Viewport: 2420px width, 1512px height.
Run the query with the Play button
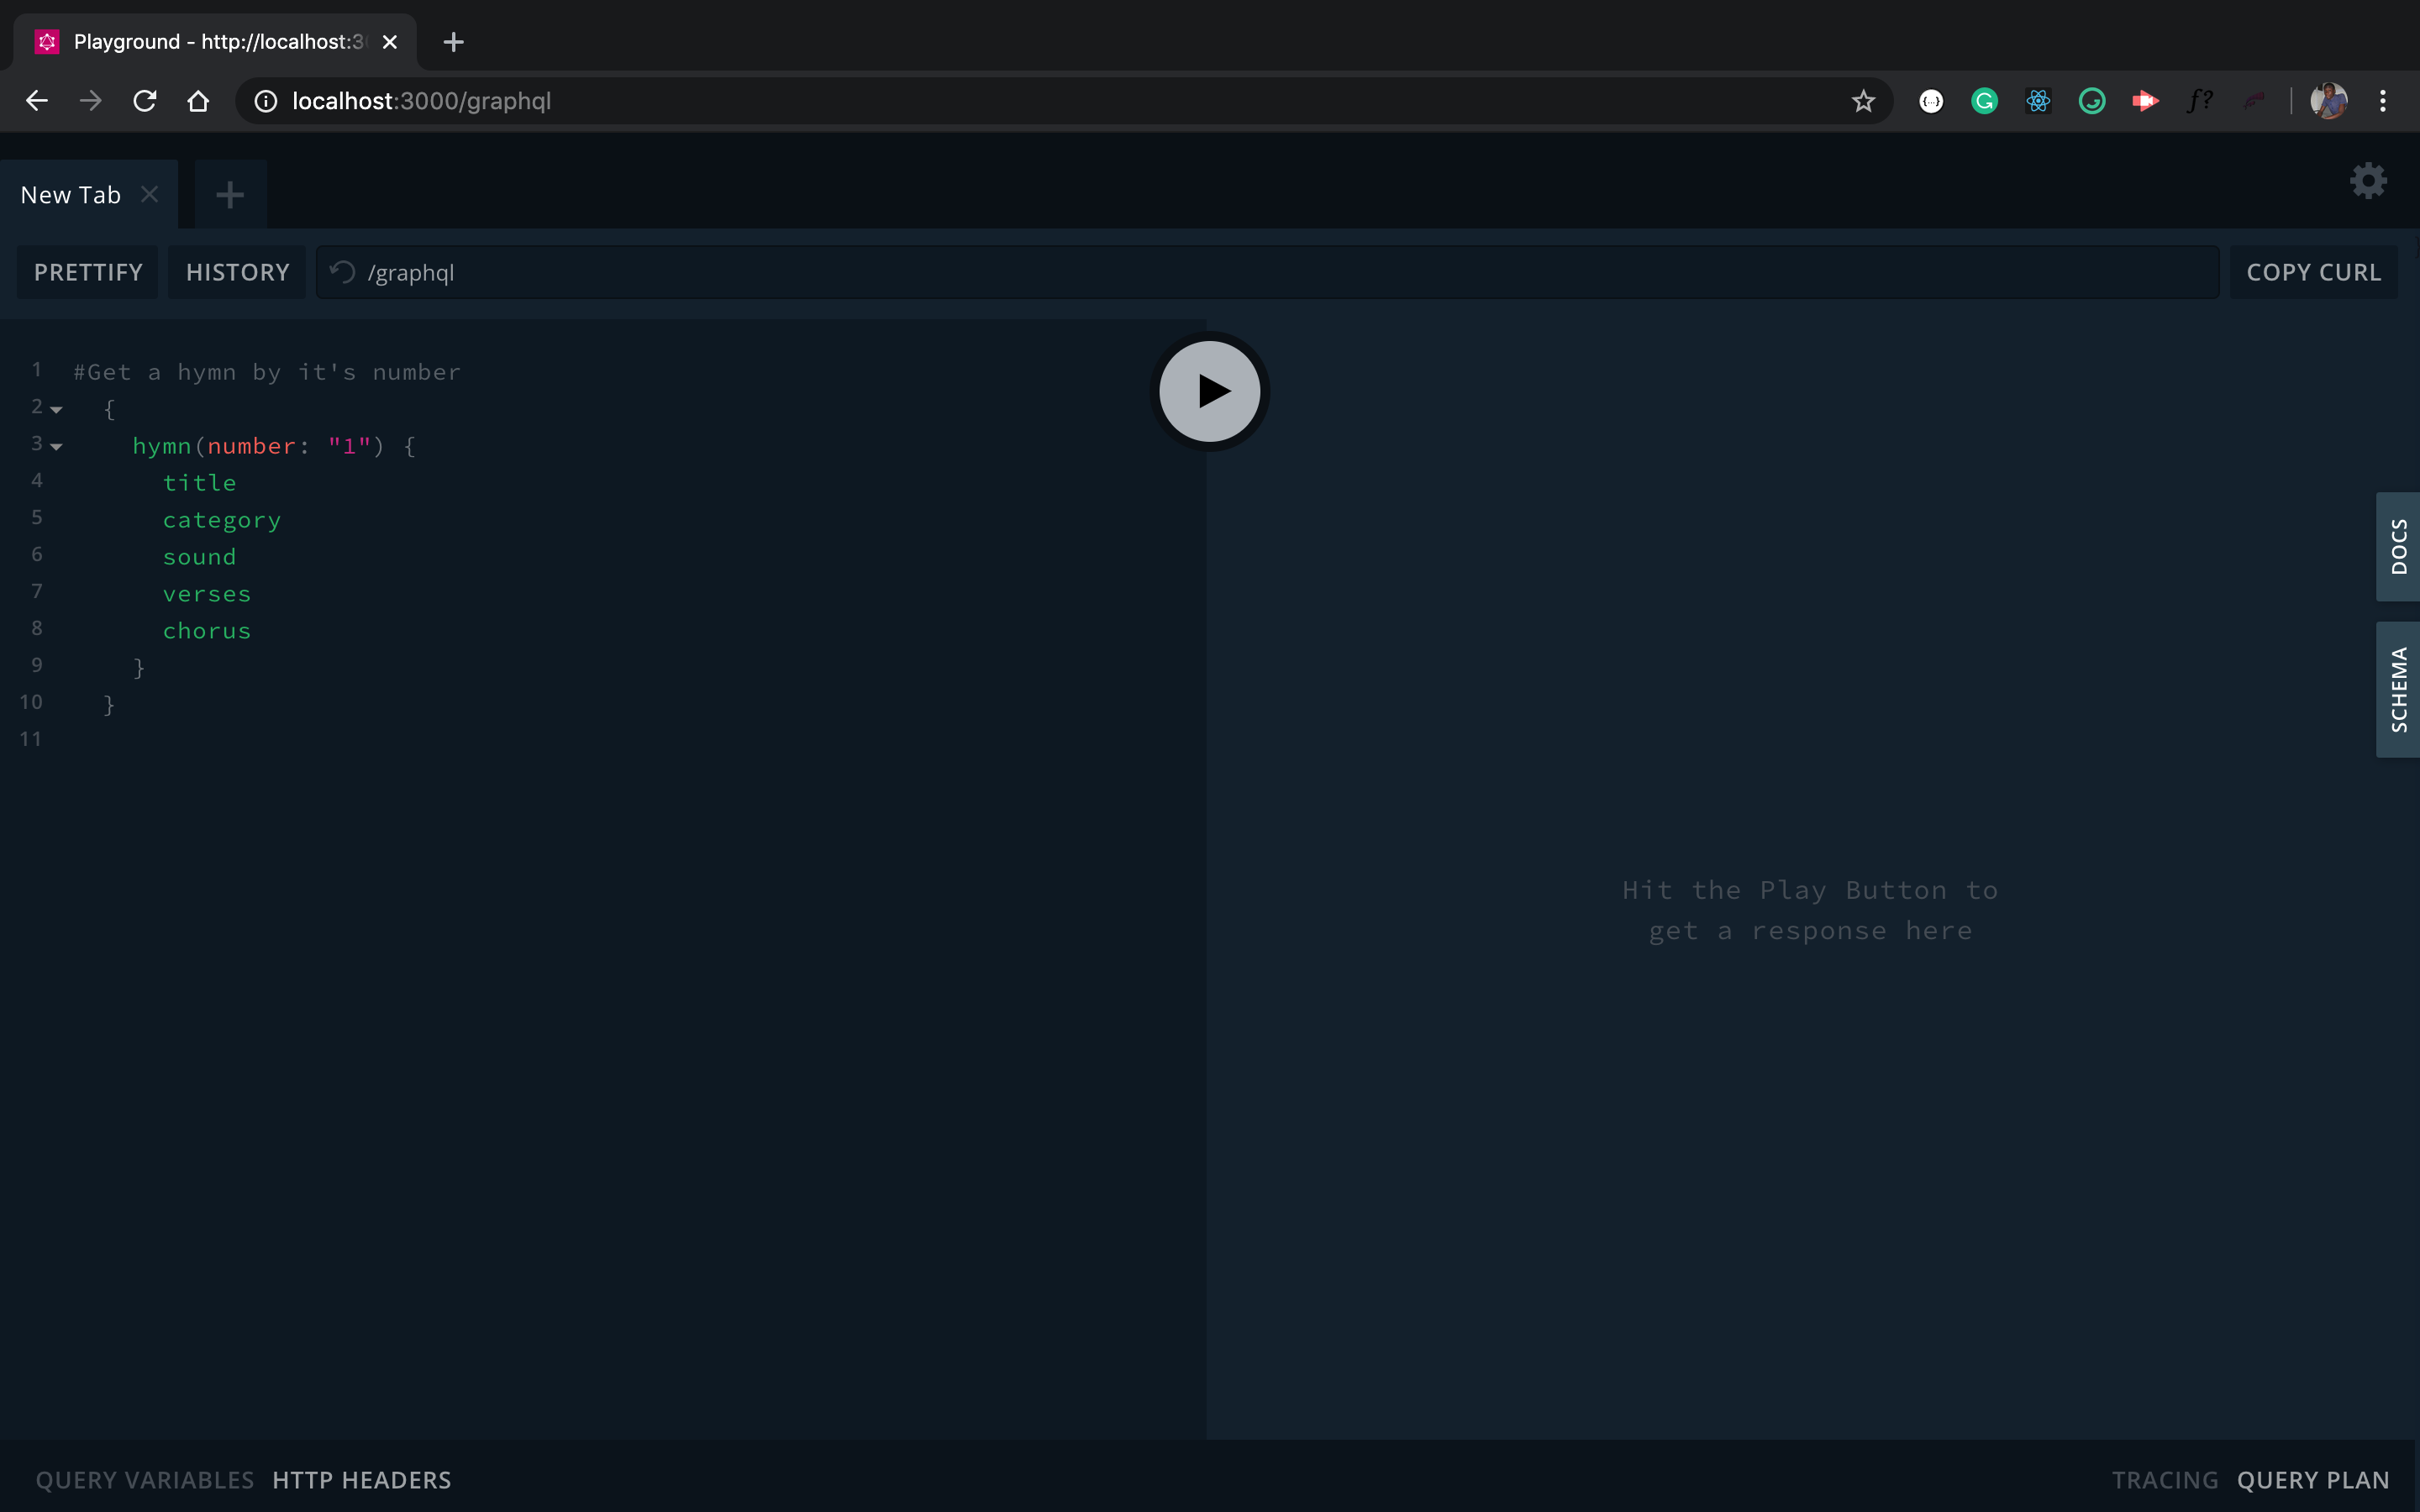point(1209,391)
